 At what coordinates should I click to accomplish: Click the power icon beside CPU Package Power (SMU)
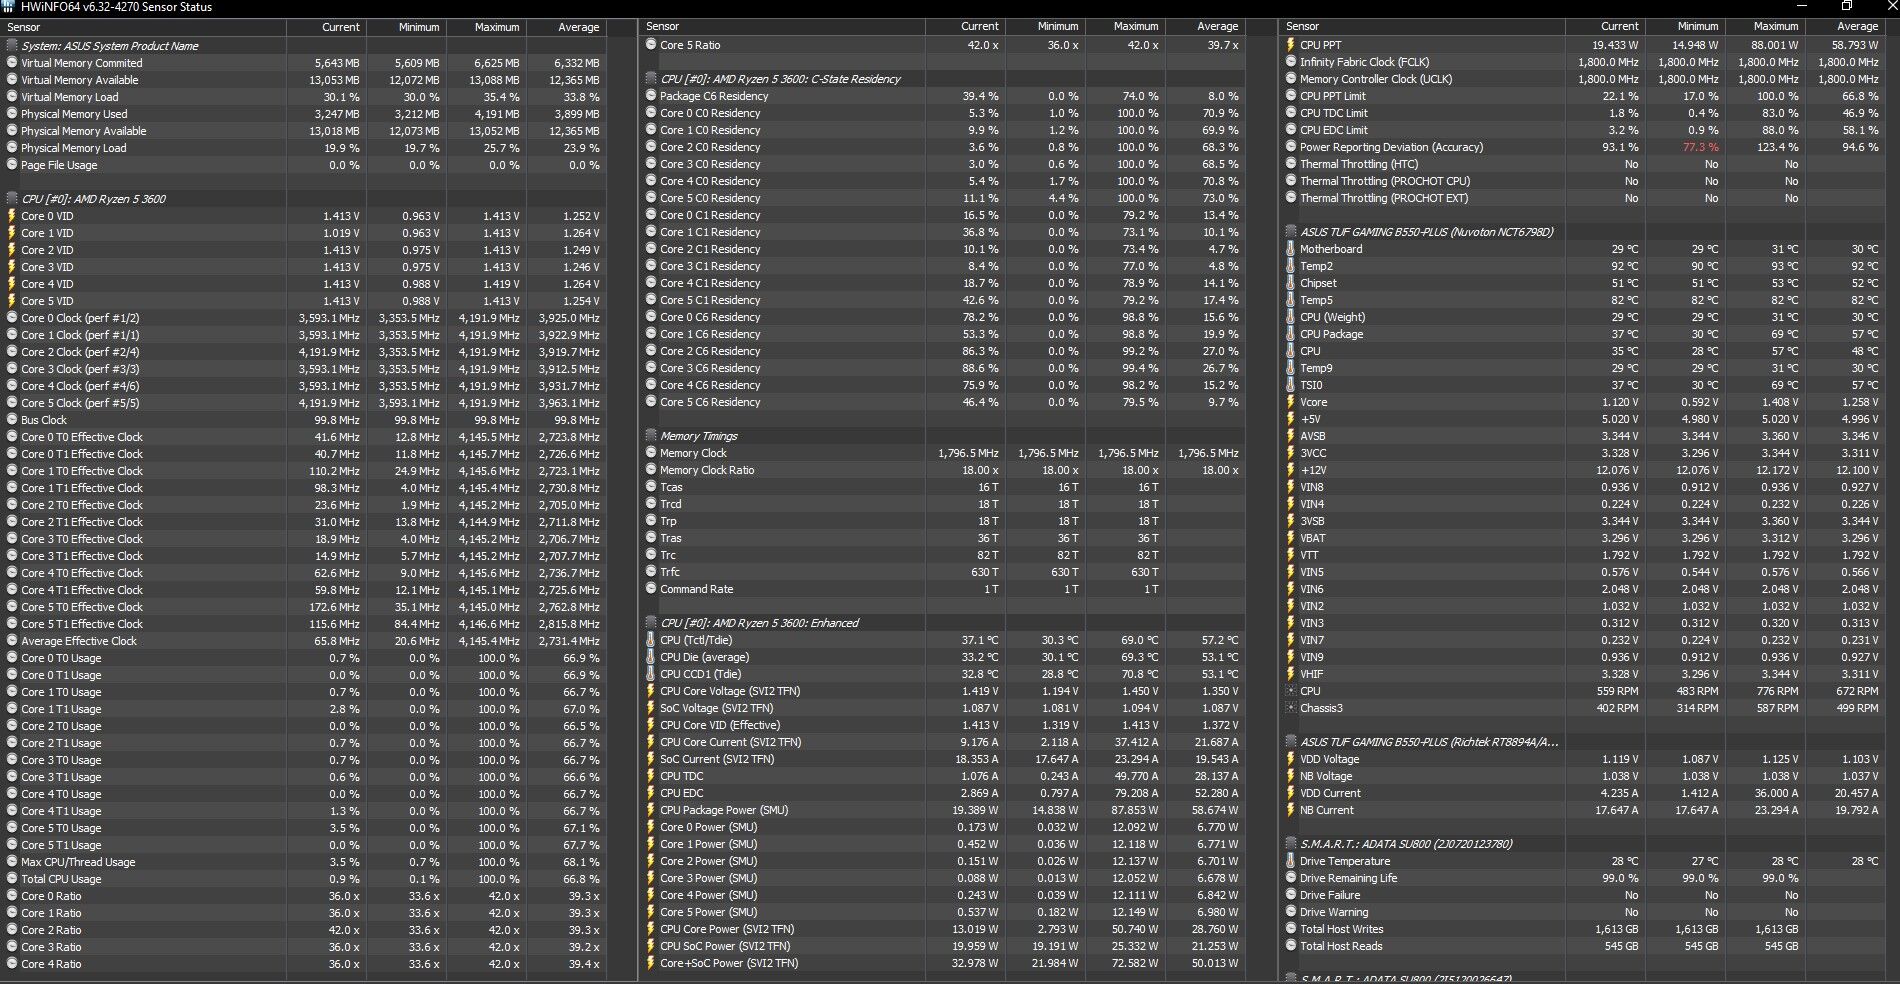click(x=651, y=810)
